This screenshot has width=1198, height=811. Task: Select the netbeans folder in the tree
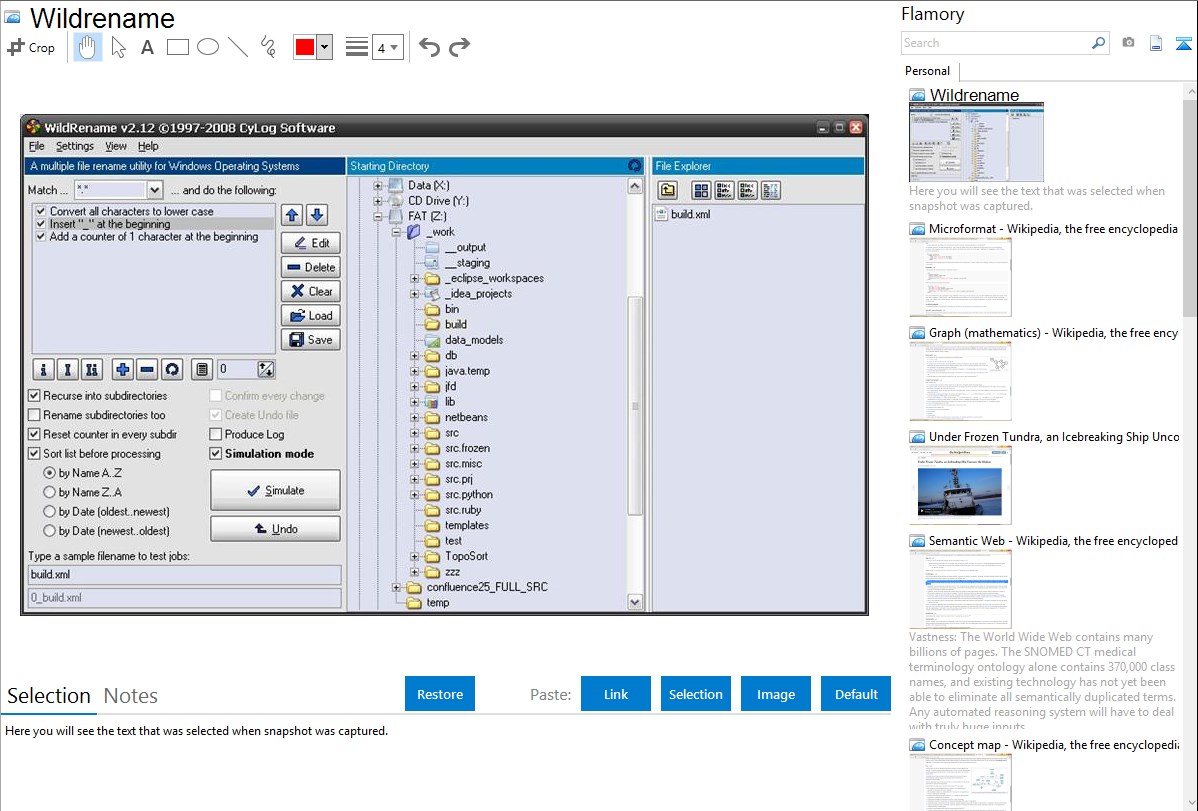tap(466, 417)
